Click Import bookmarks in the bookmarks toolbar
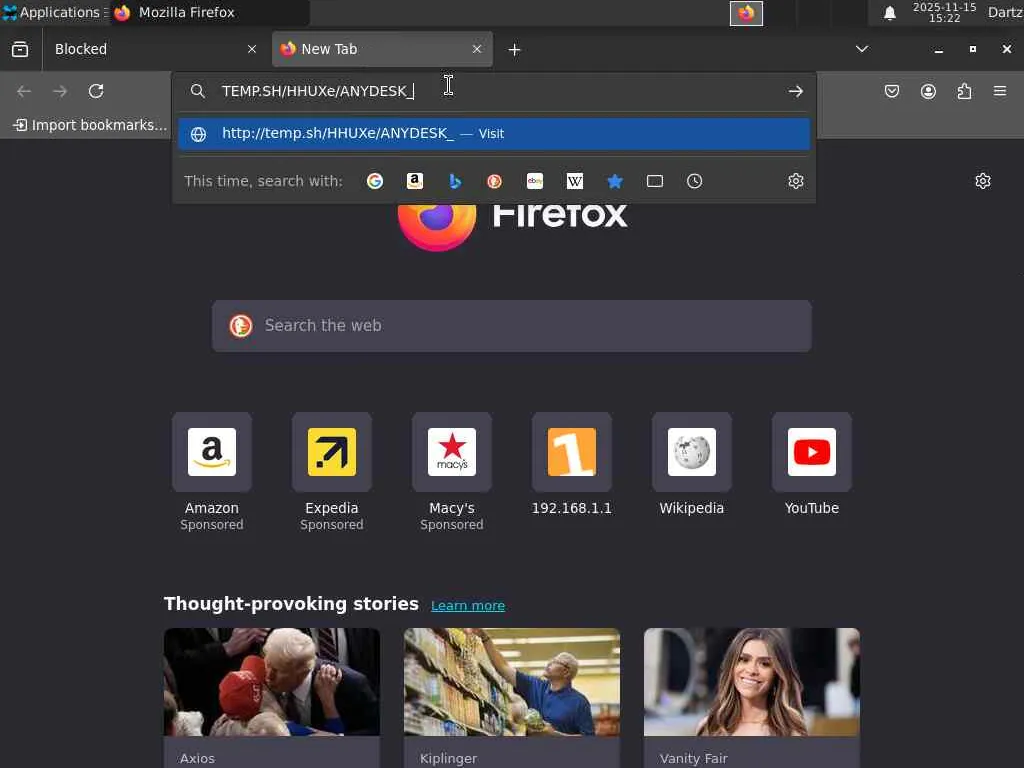 pos(90,125)
